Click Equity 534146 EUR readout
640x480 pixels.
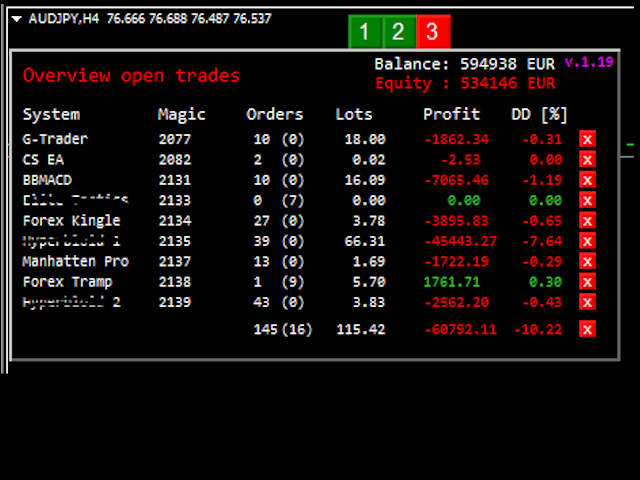click(x=465, y=83)
